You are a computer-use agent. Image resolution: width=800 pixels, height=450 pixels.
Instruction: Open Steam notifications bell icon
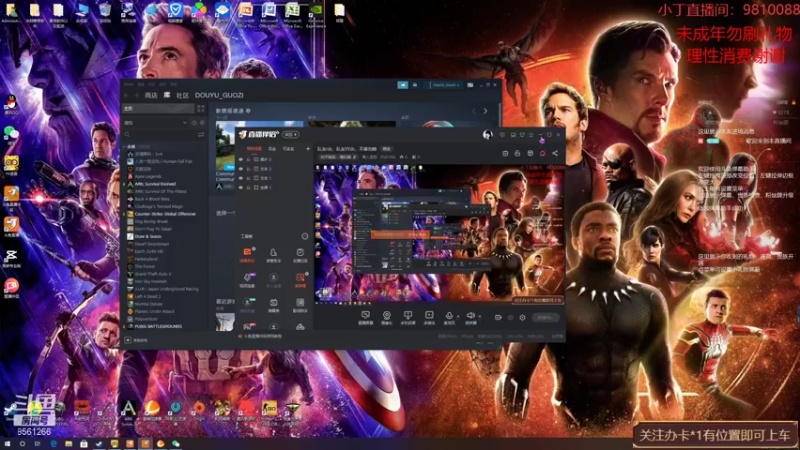click(415, 85)
